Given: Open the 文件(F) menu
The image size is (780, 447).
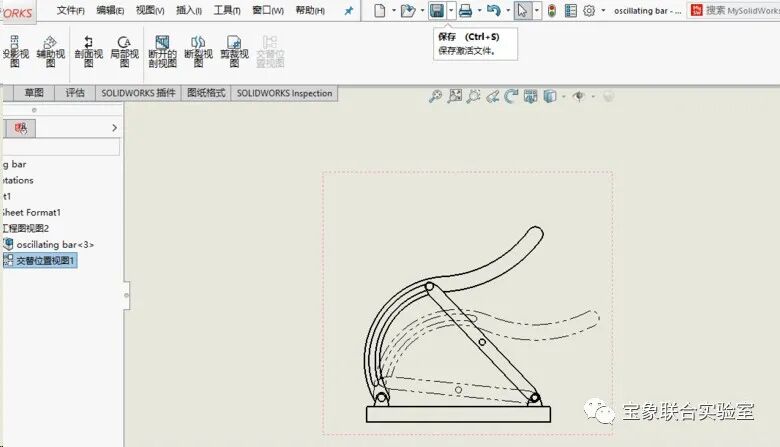Looking at the screenshot, I should tap(70, 10).
